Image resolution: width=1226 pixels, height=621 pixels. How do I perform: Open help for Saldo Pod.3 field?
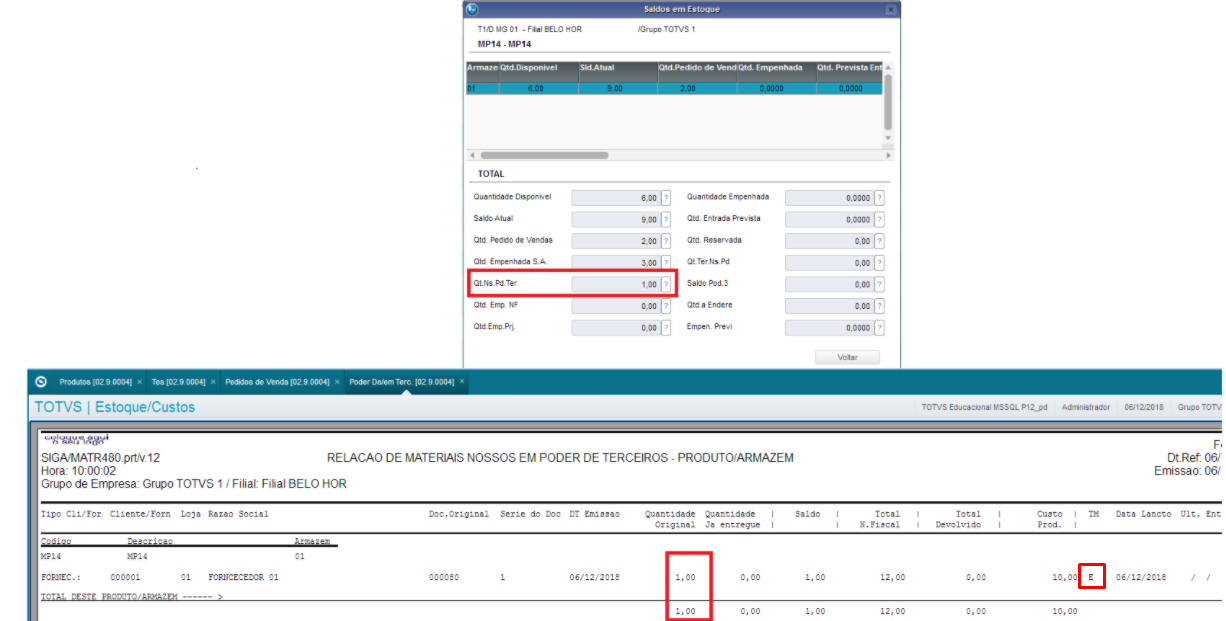tap(880, 284)
